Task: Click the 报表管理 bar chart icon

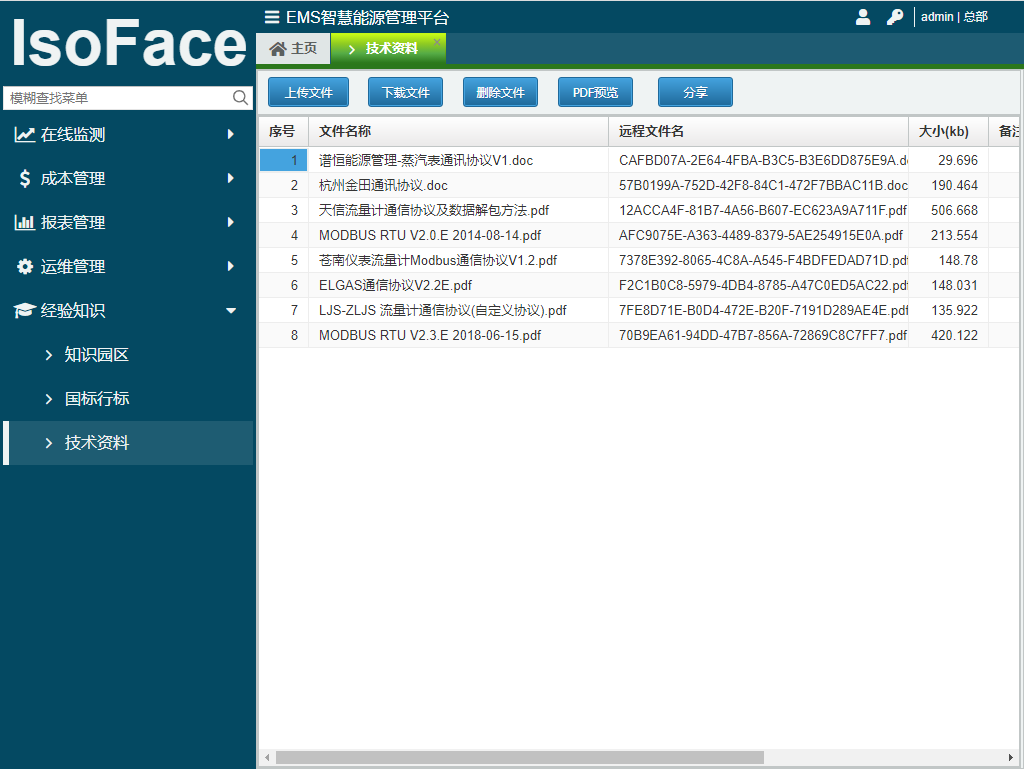Action: pos(25,223)
